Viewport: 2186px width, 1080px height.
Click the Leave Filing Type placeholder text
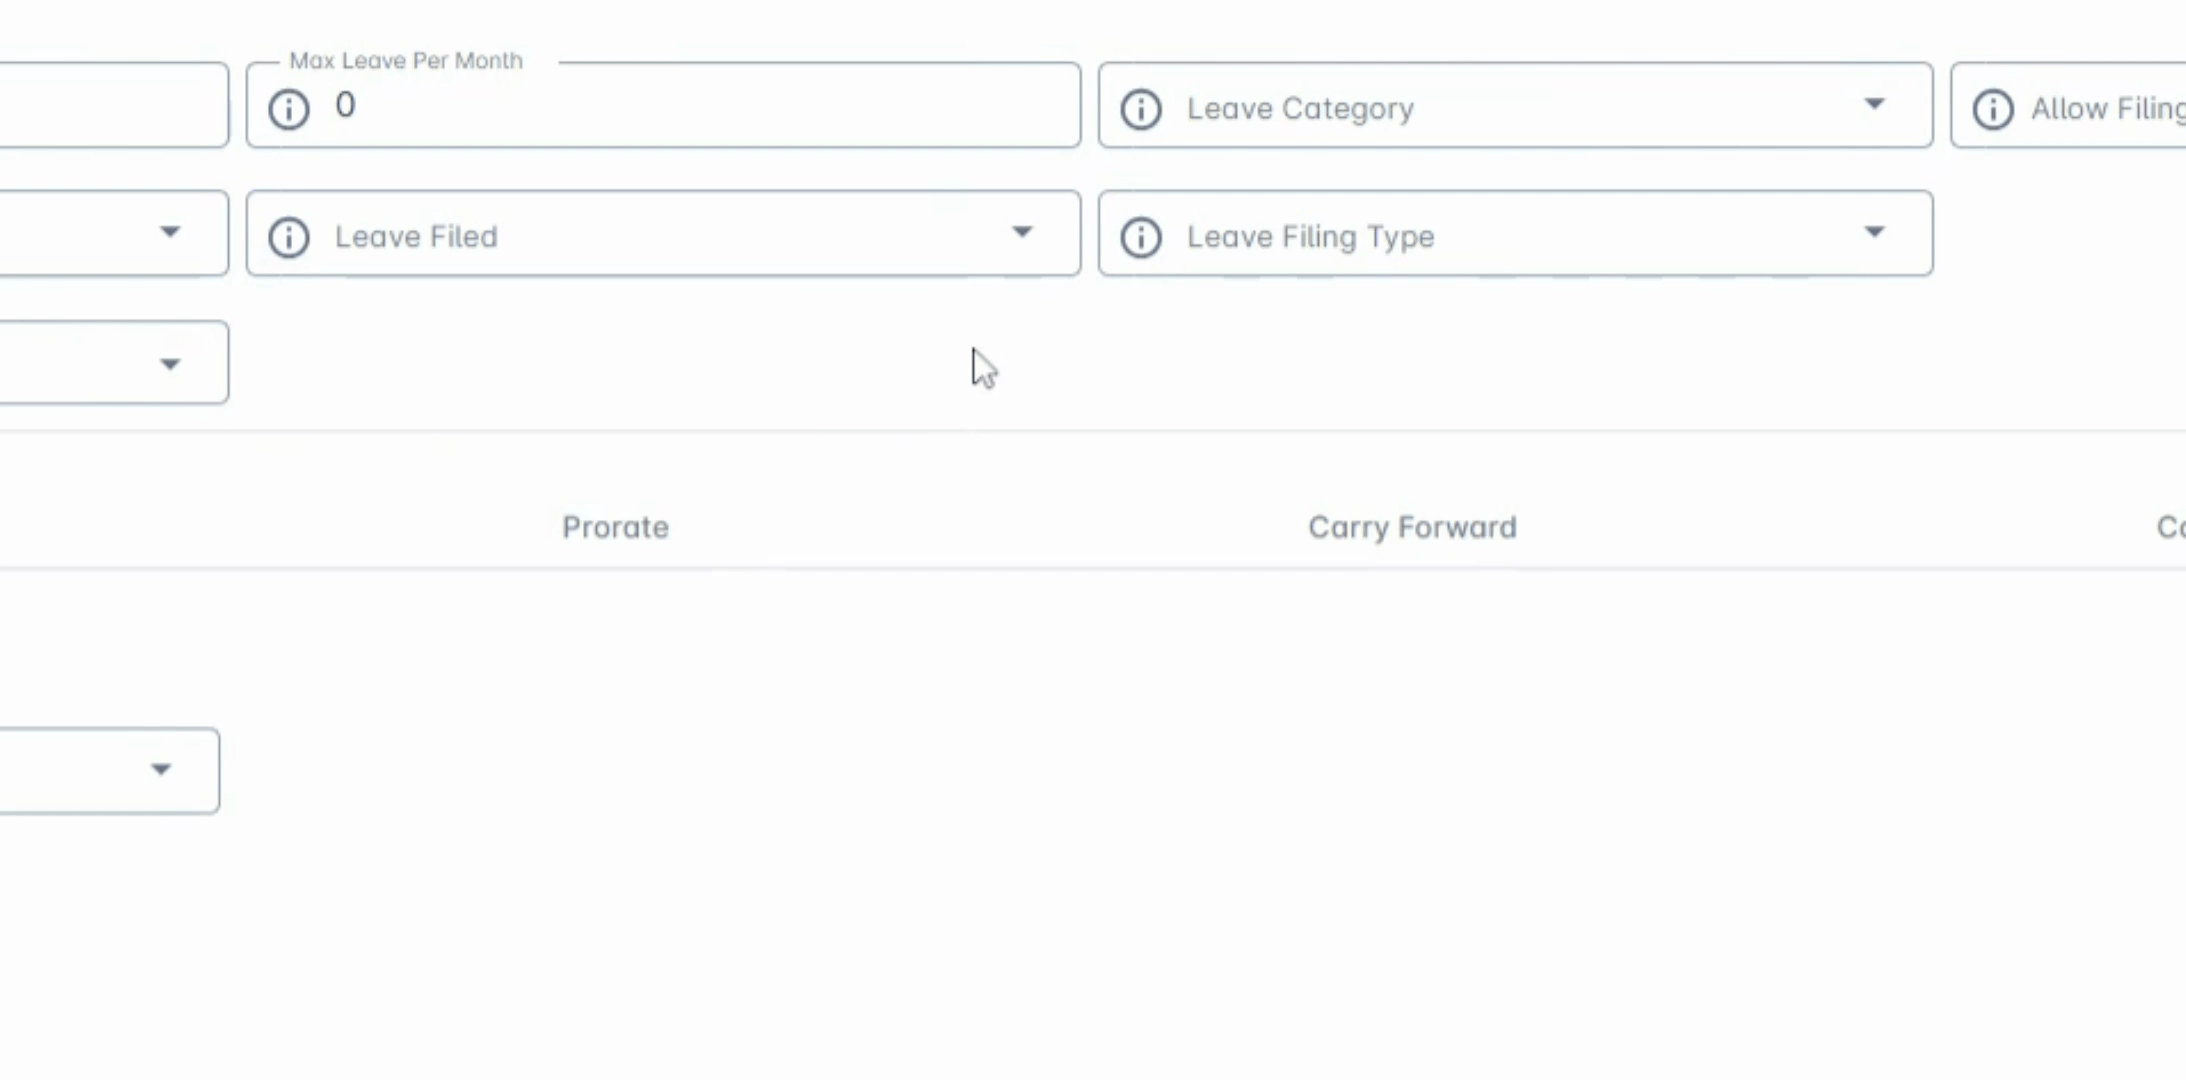[1310, 237]
